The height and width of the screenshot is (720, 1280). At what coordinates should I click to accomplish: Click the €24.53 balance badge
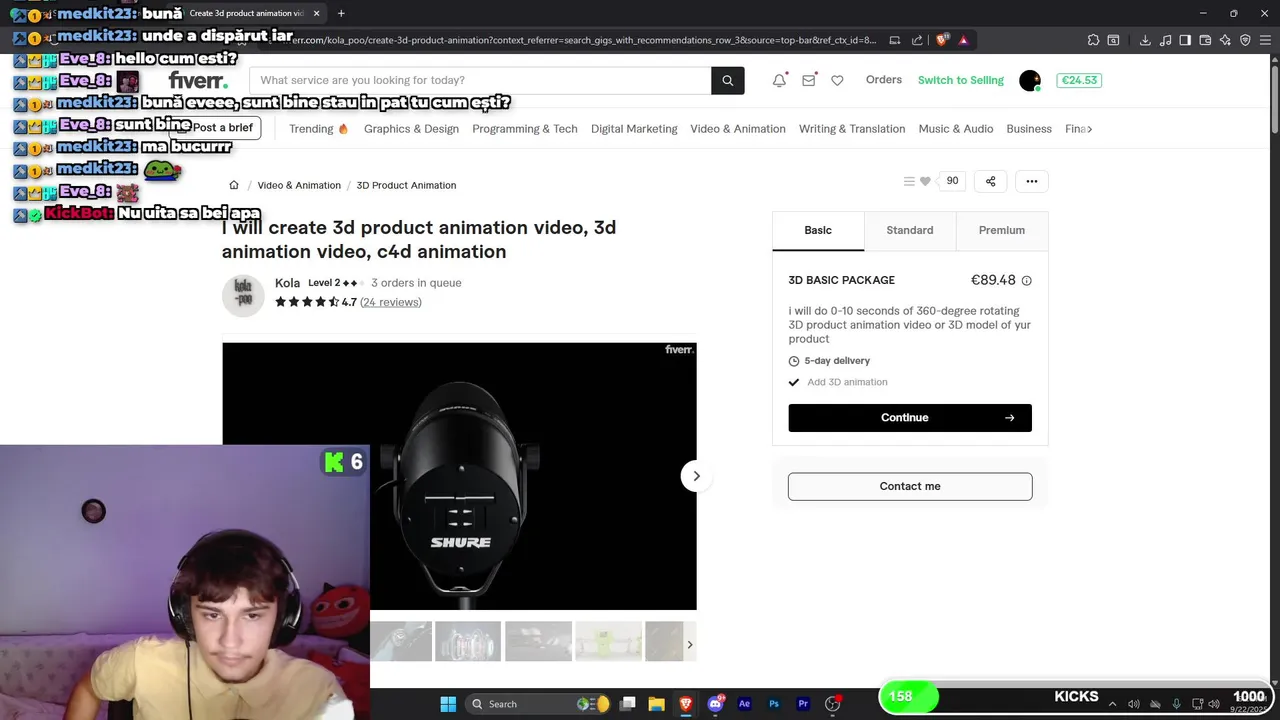tap(1079, 80)
